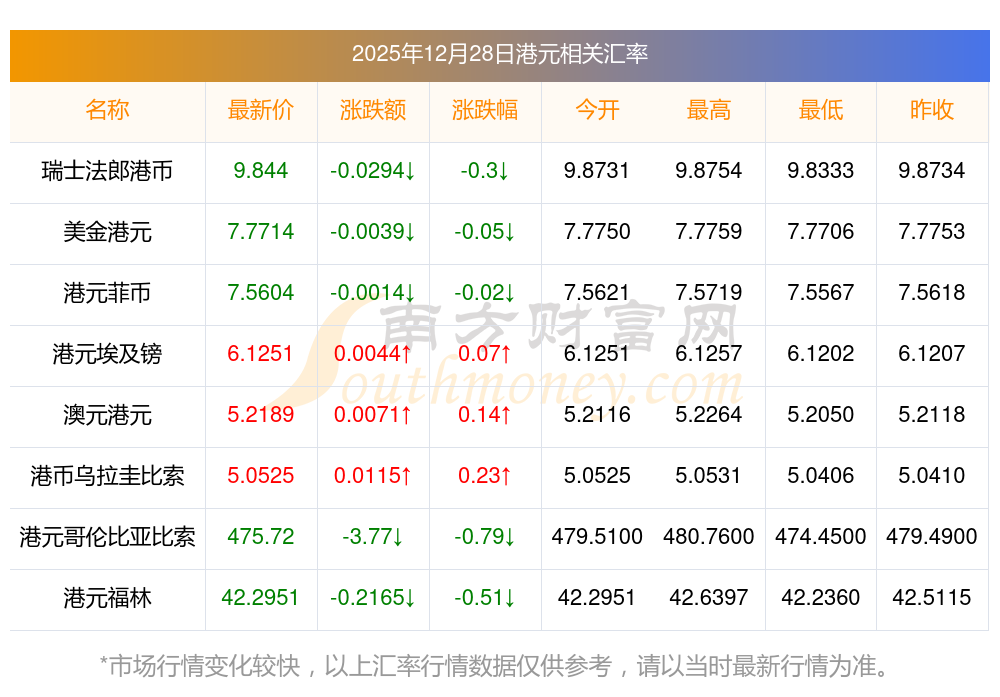Image resolution: width=1000 pixels, height=697 pixels.
Task: Click change amount -3.77↓
Action: pyautogui.click(x=372, y=536)
